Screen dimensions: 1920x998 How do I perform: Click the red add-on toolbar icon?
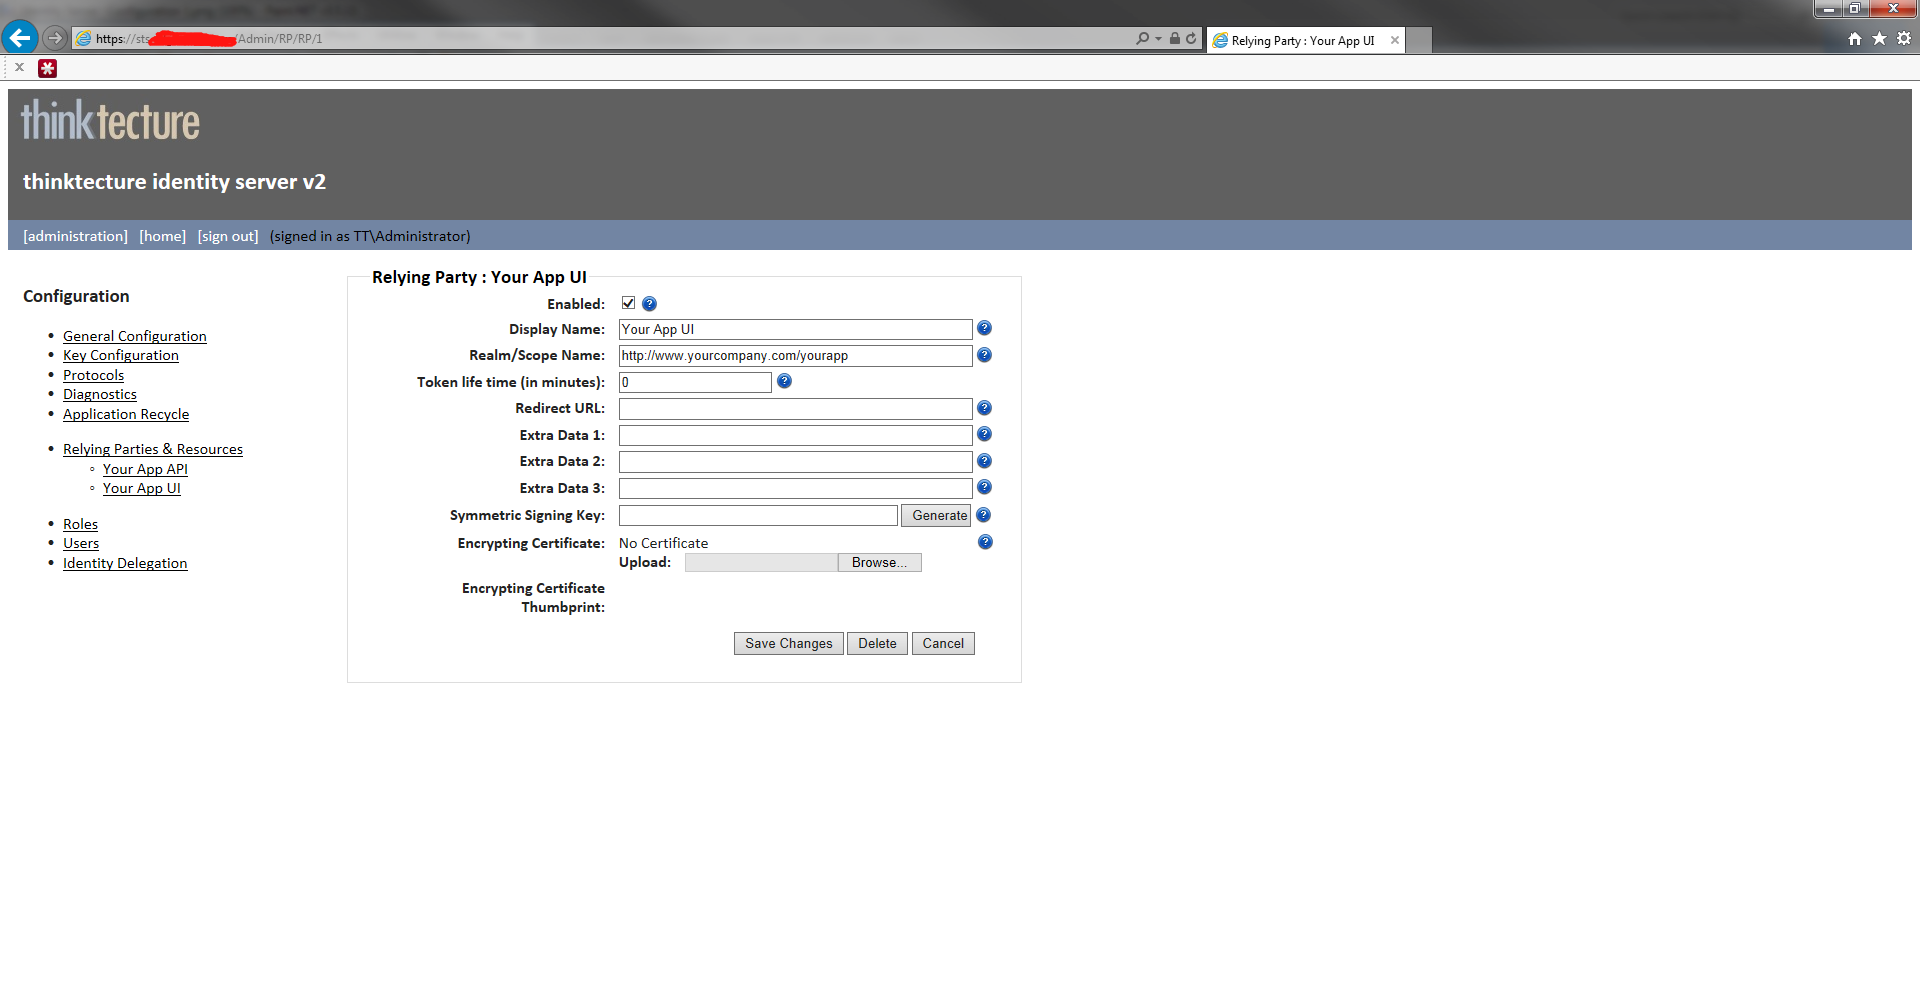(47, 68)
